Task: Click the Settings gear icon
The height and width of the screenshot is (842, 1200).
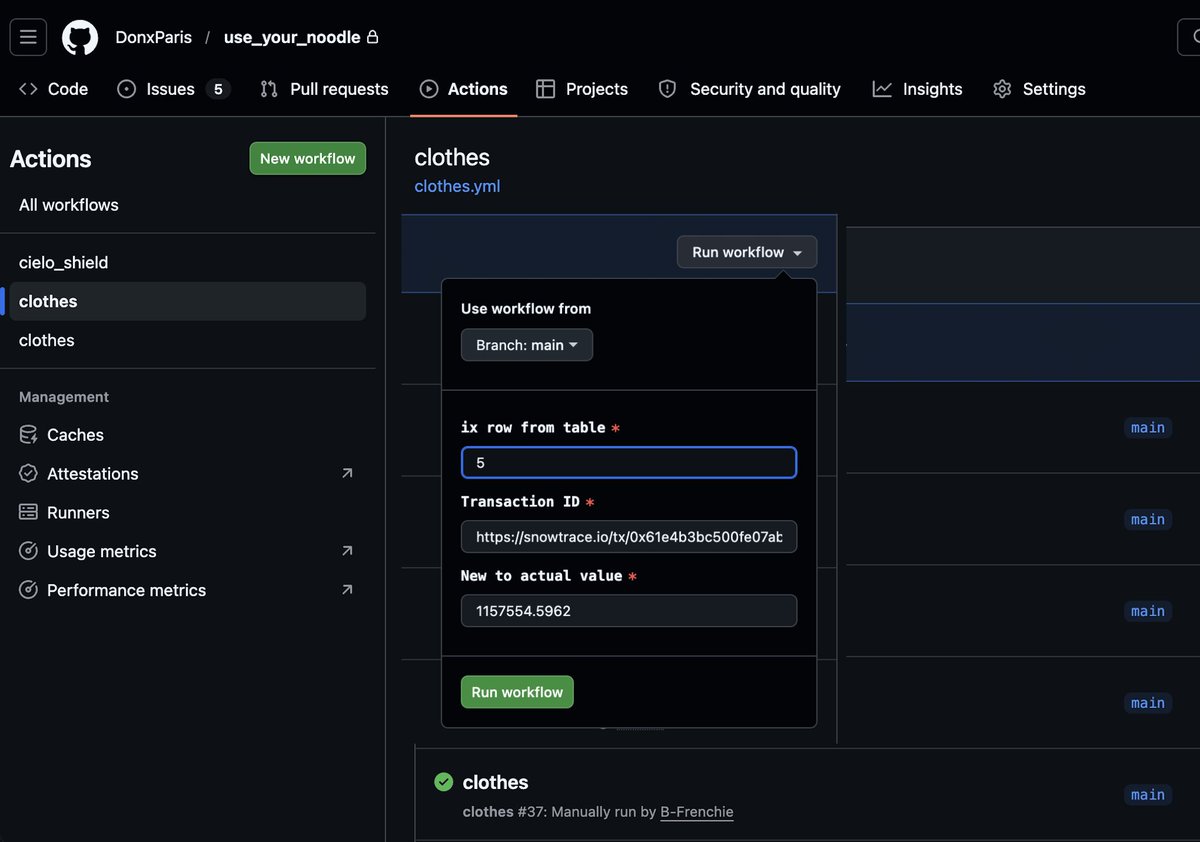Action: click(1002, 89)
